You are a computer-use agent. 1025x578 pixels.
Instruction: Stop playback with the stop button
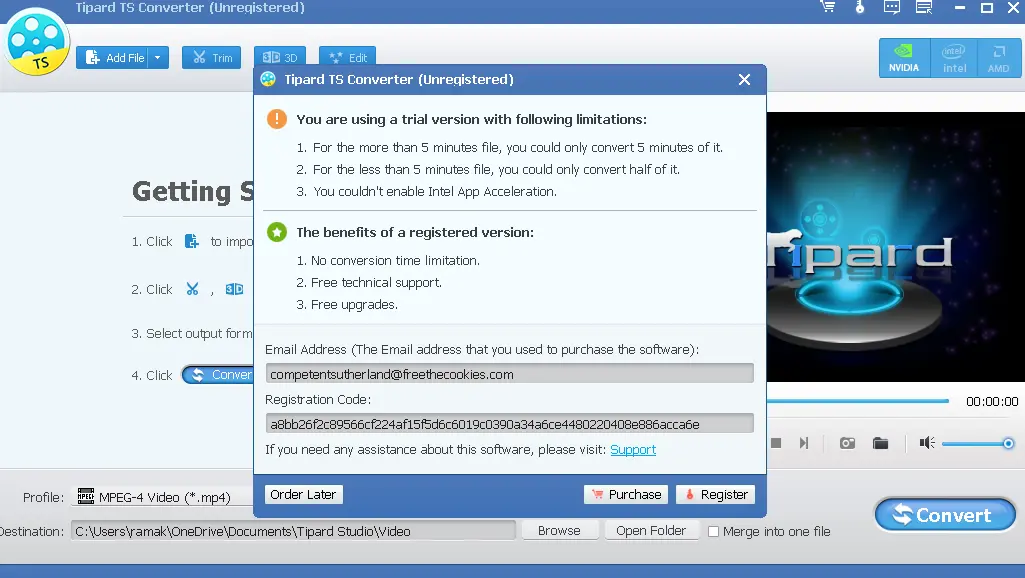776,443
